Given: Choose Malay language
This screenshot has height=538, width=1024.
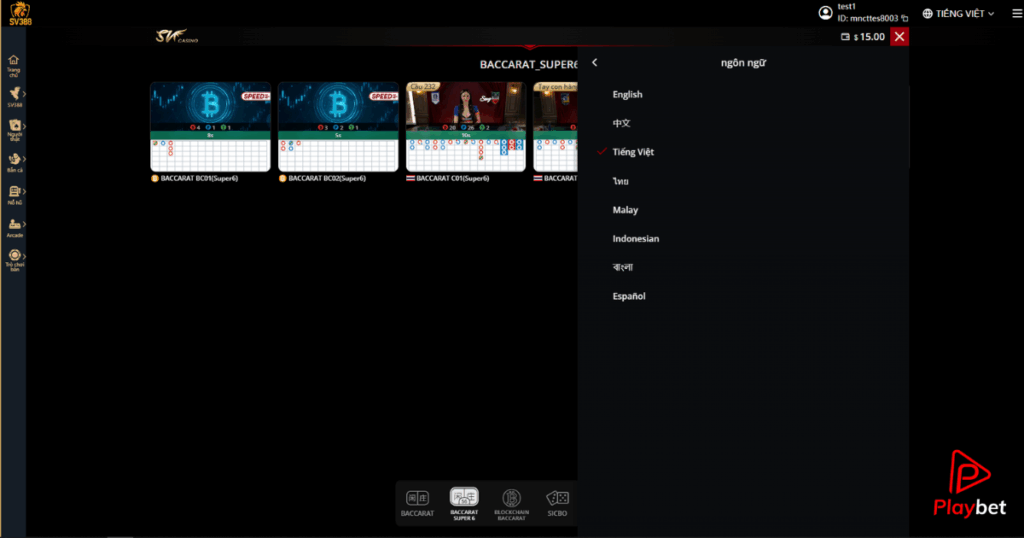Looking at the screenshot, I should (x=625, y=210).
